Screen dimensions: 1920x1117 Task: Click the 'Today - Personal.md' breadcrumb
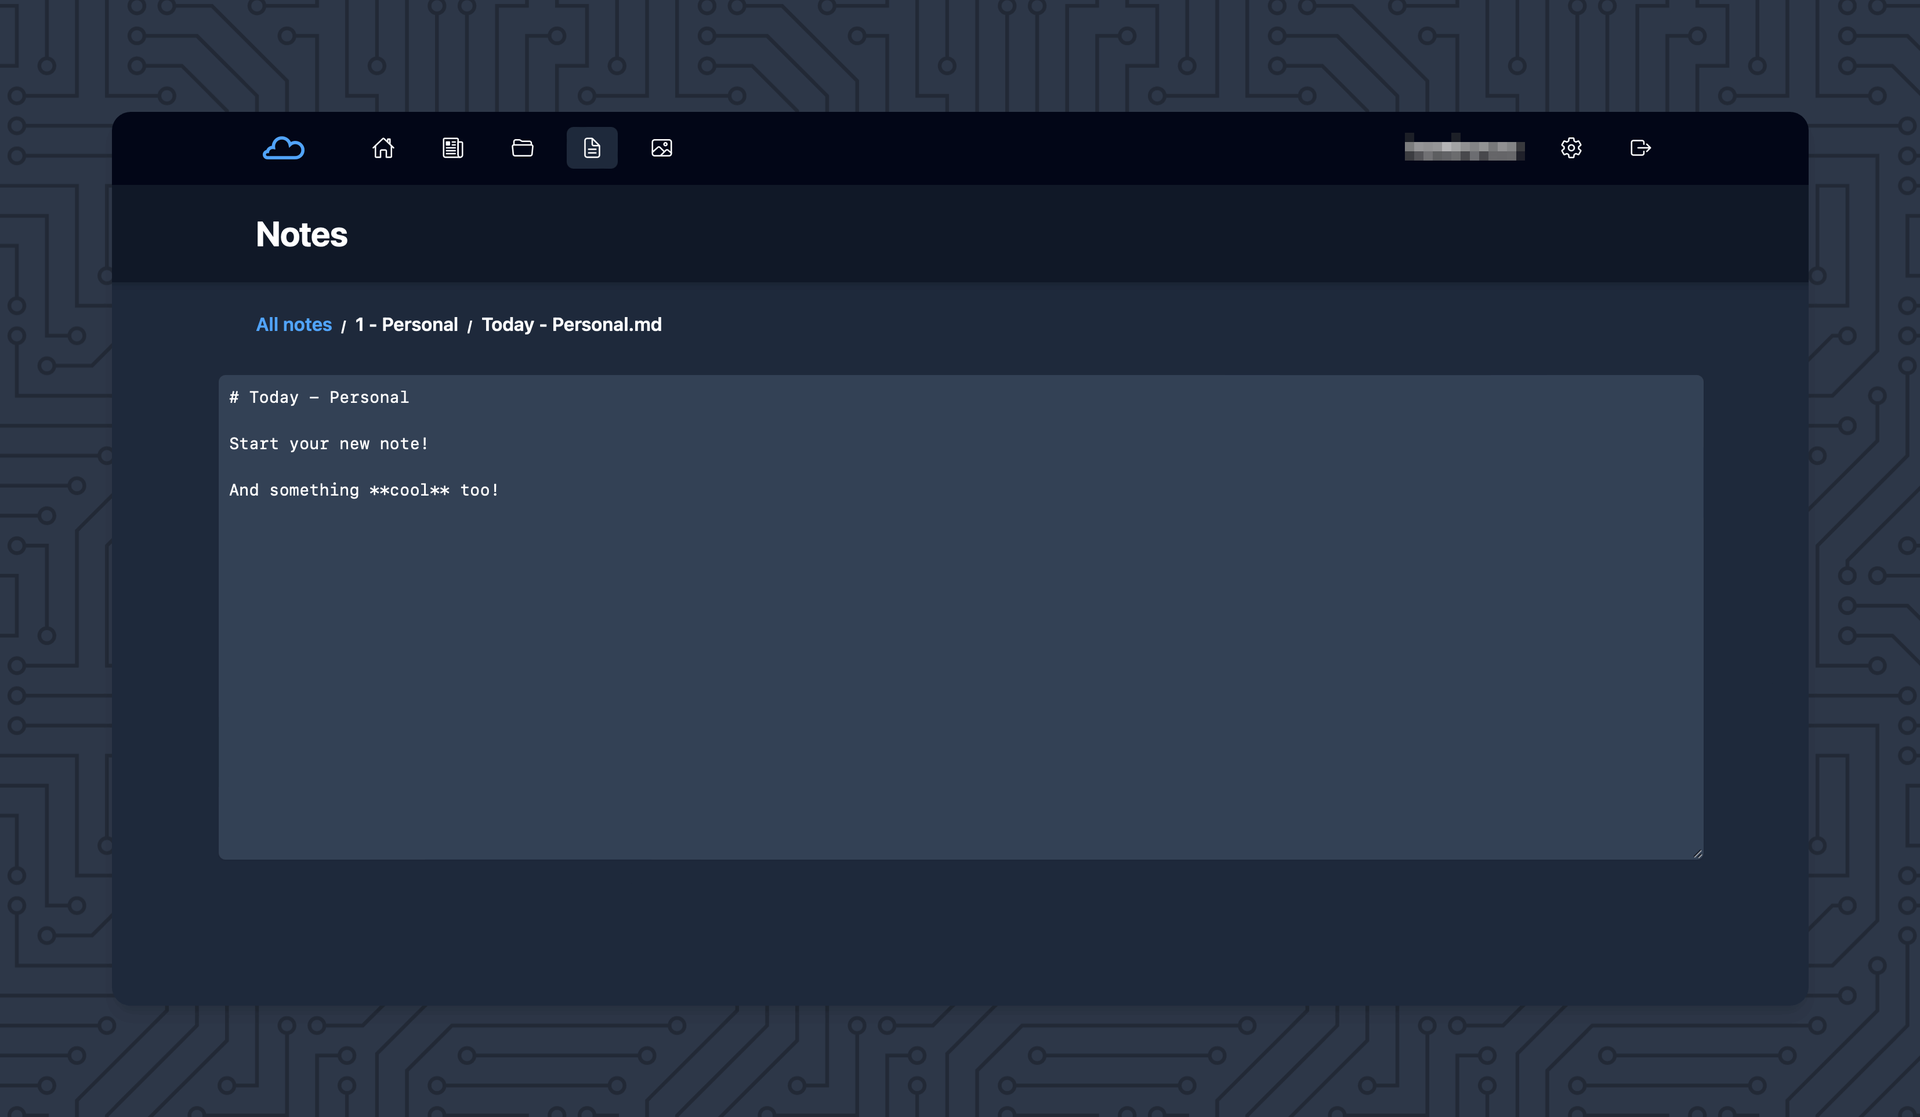tap(571, 324)
